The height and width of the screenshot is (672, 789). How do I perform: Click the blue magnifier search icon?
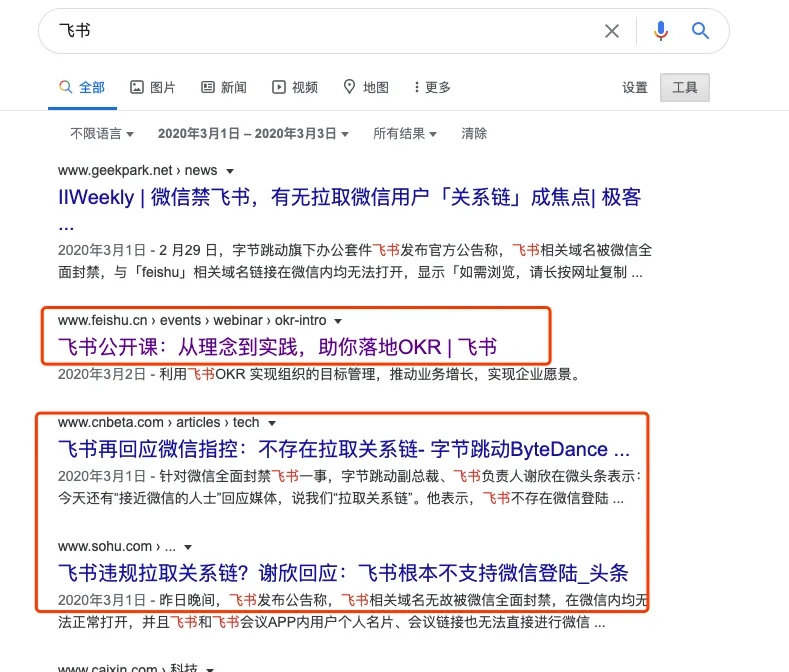[700, 31]
